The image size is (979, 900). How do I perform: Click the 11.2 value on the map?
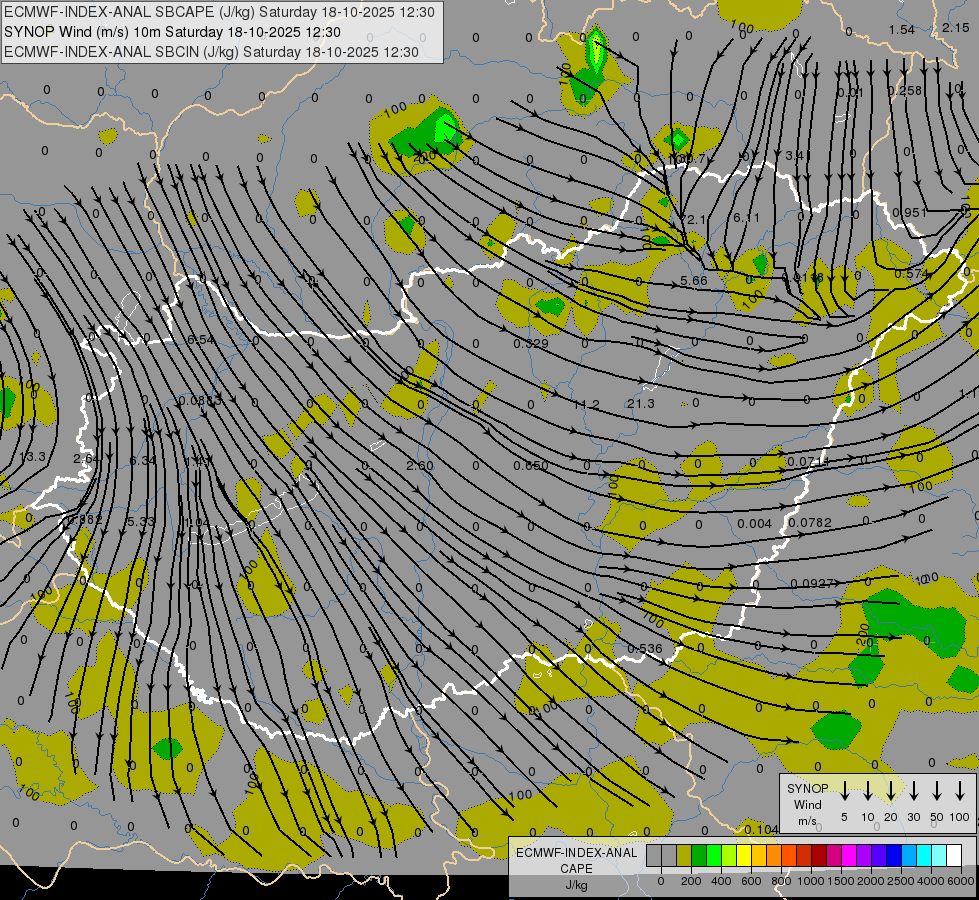click(586, 405)
